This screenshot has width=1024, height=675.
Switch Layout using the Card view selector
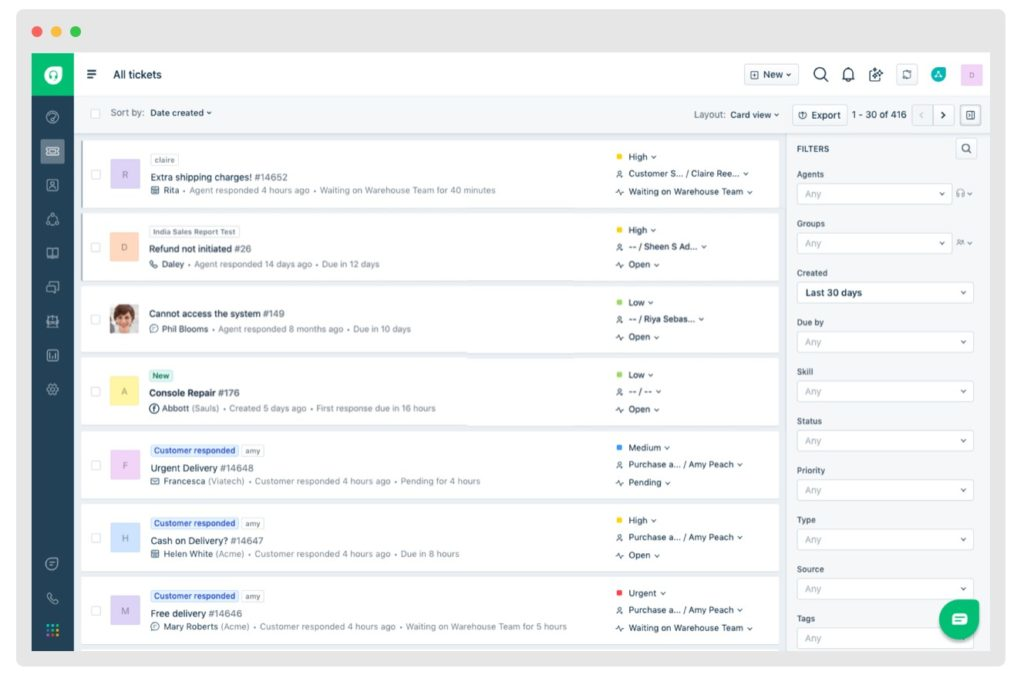pyautogui.click(x=755, y=114)
